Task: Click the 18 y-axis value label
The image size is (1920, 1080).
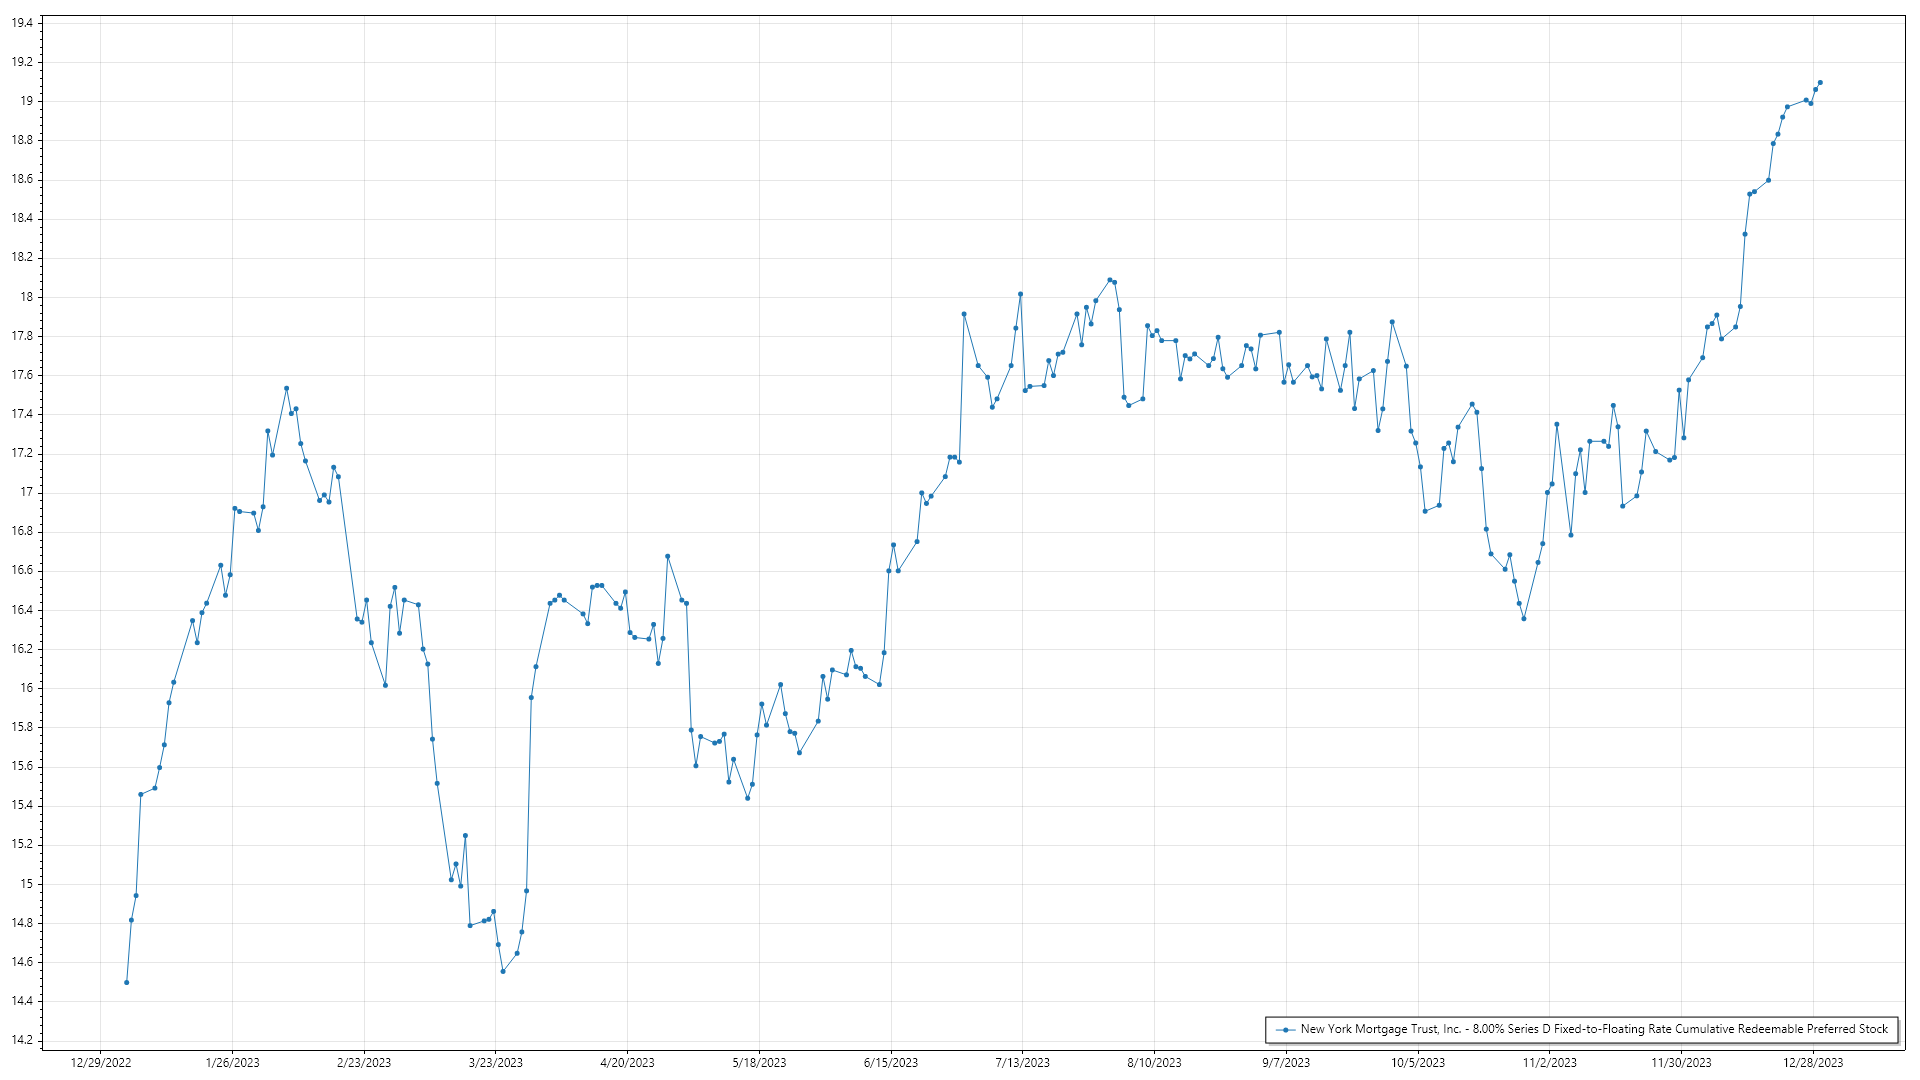Action: (27, 297)
